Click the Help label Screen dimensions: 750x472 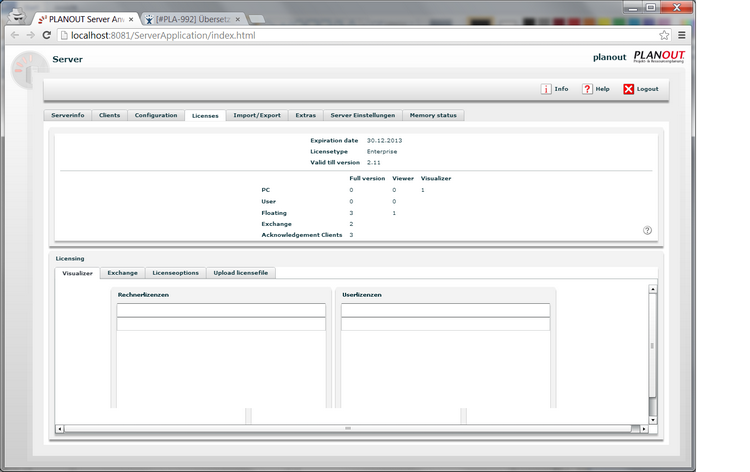coord(603,89)
